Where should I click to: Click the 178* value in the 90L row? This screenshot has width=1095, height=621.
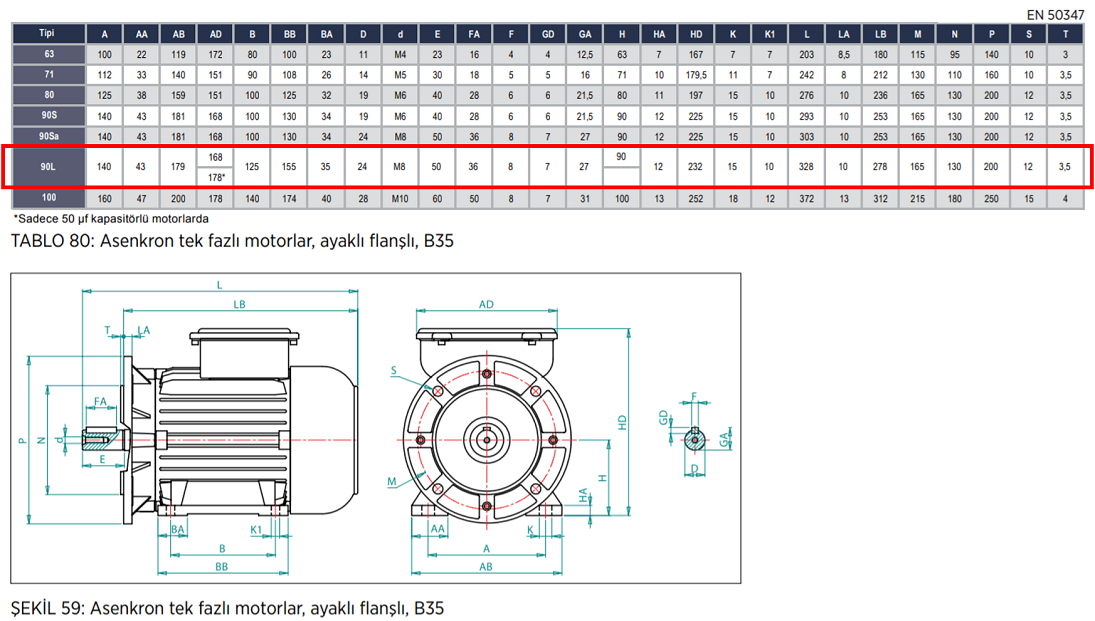(216, 177)
